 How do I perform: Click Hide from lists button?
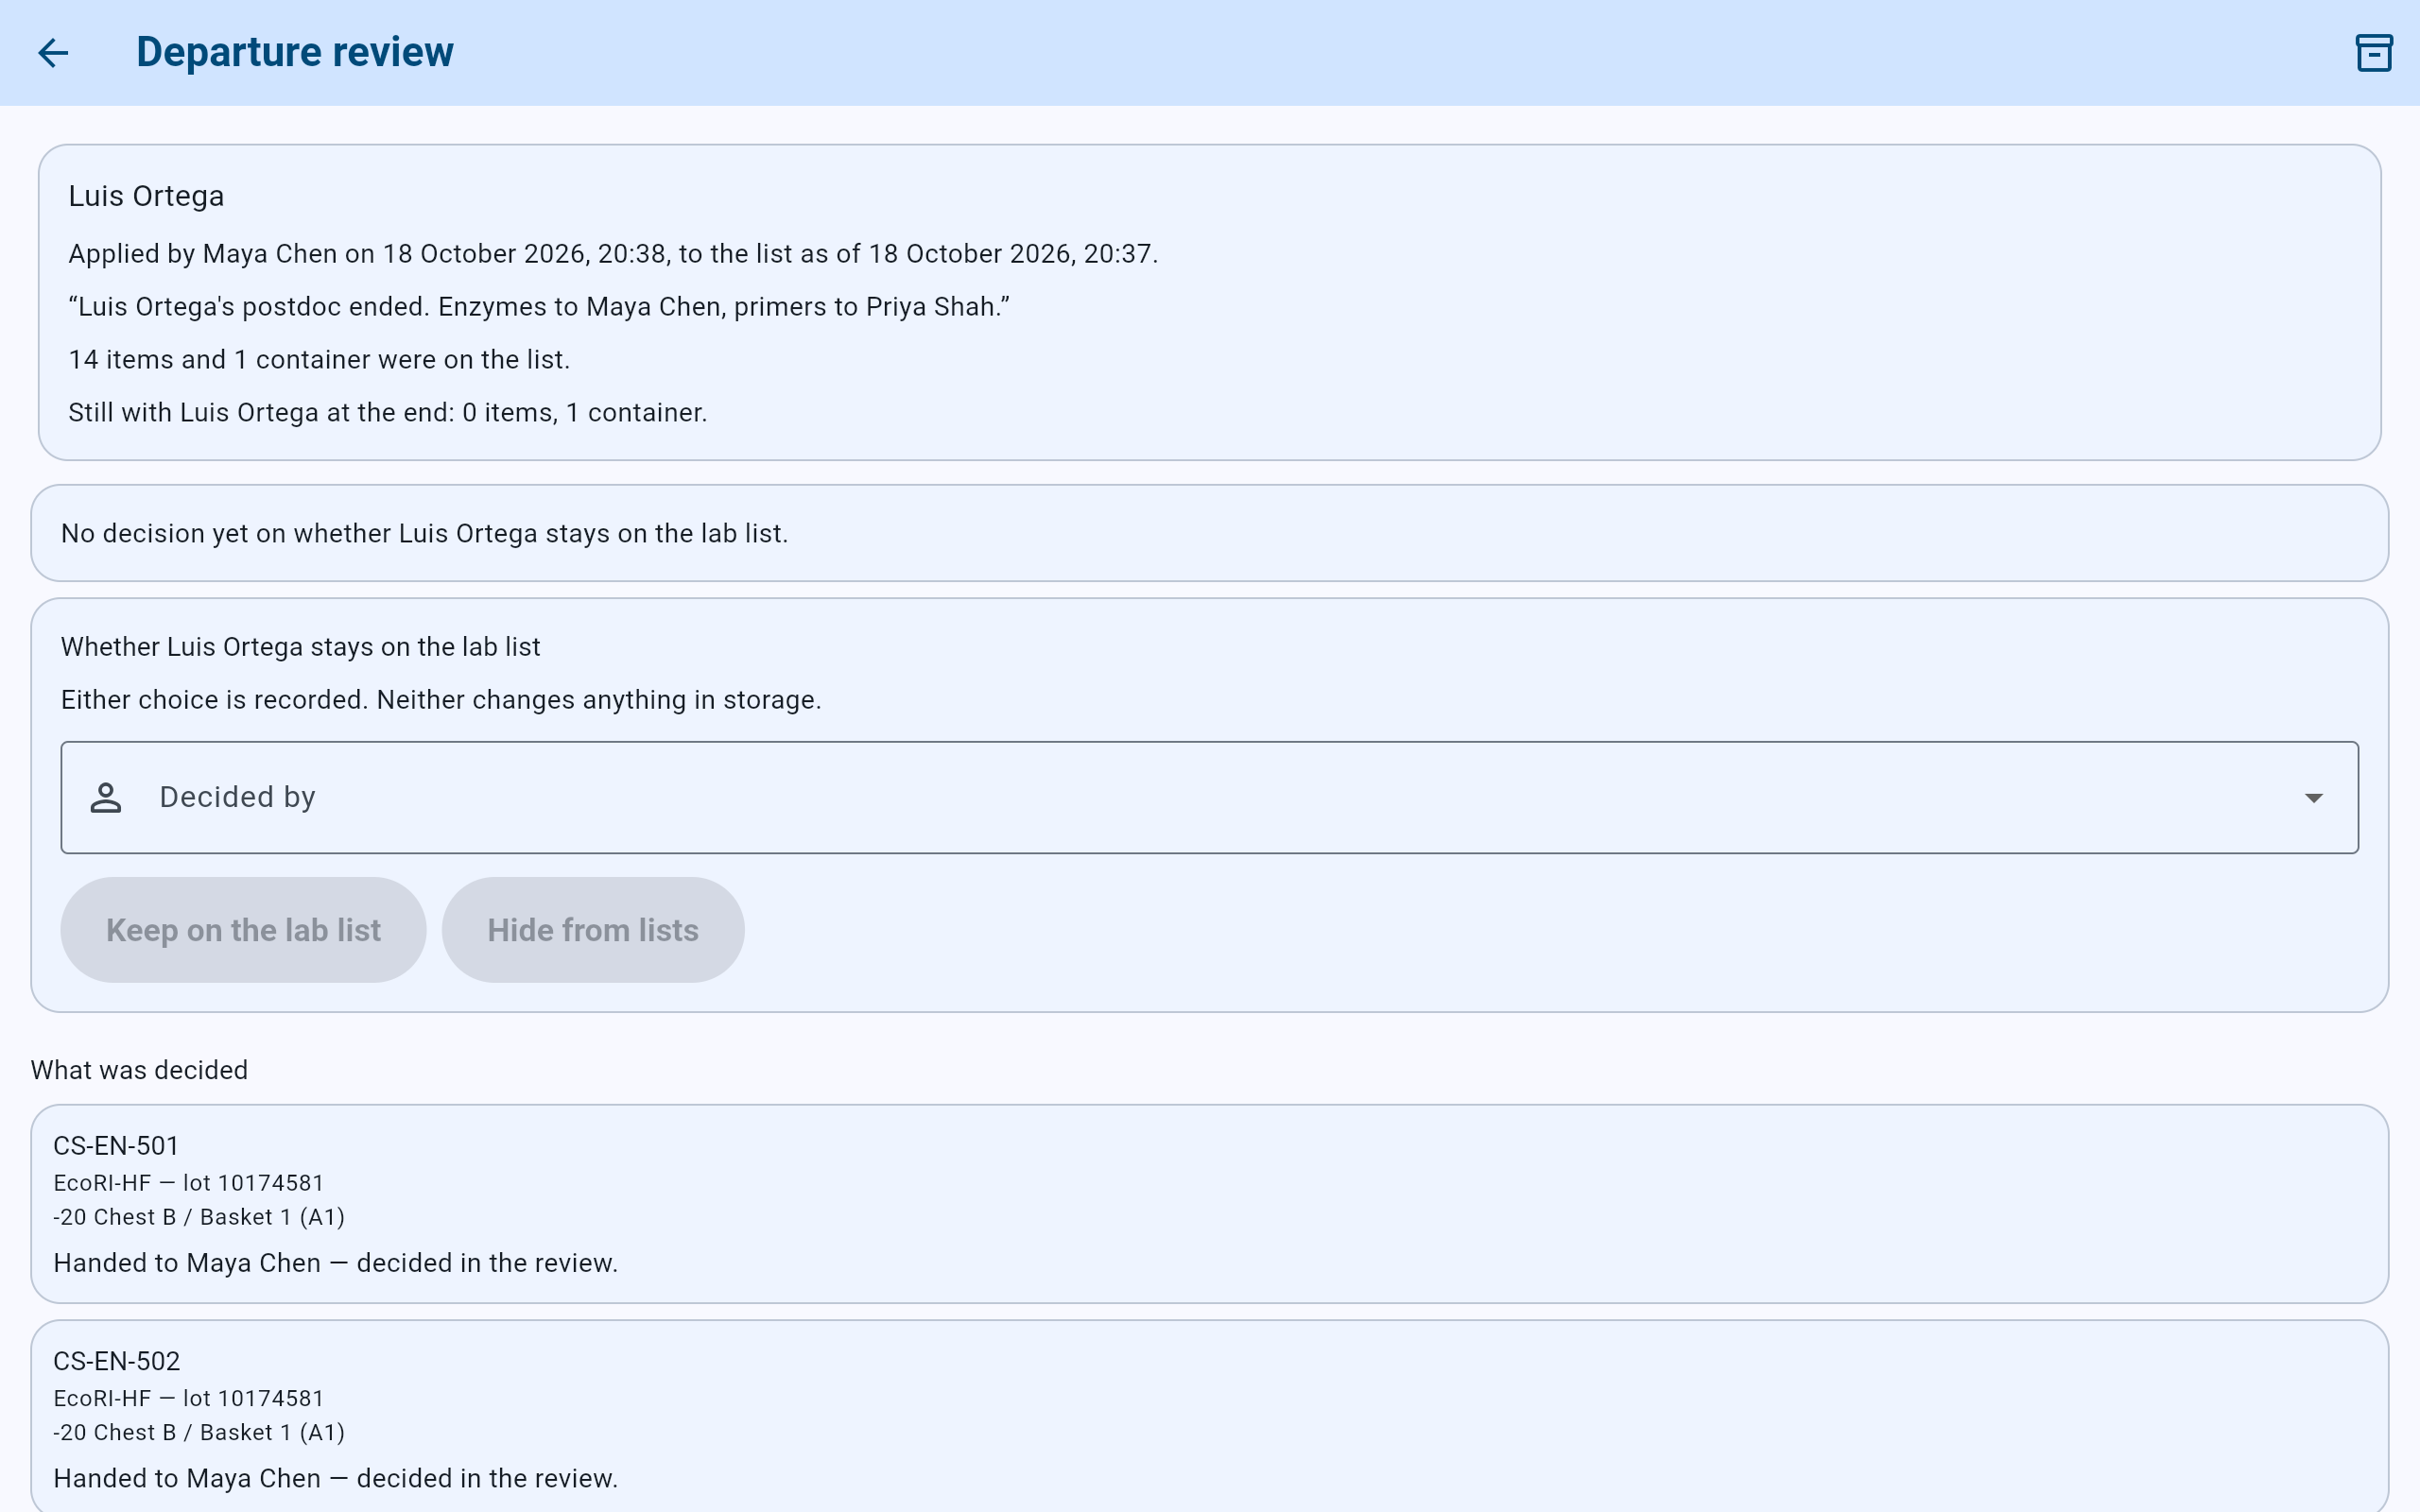click(593, 930)
